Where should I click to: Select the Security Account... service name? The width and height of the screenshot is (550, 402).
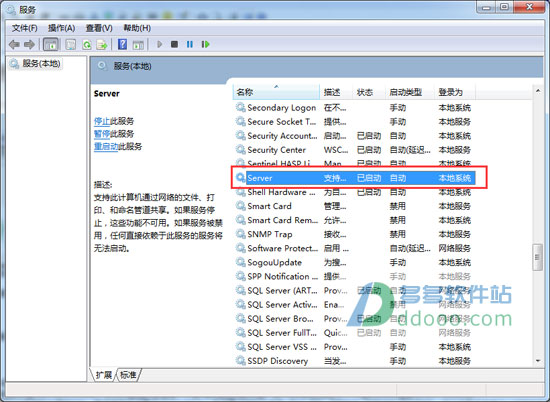point(282,136)
